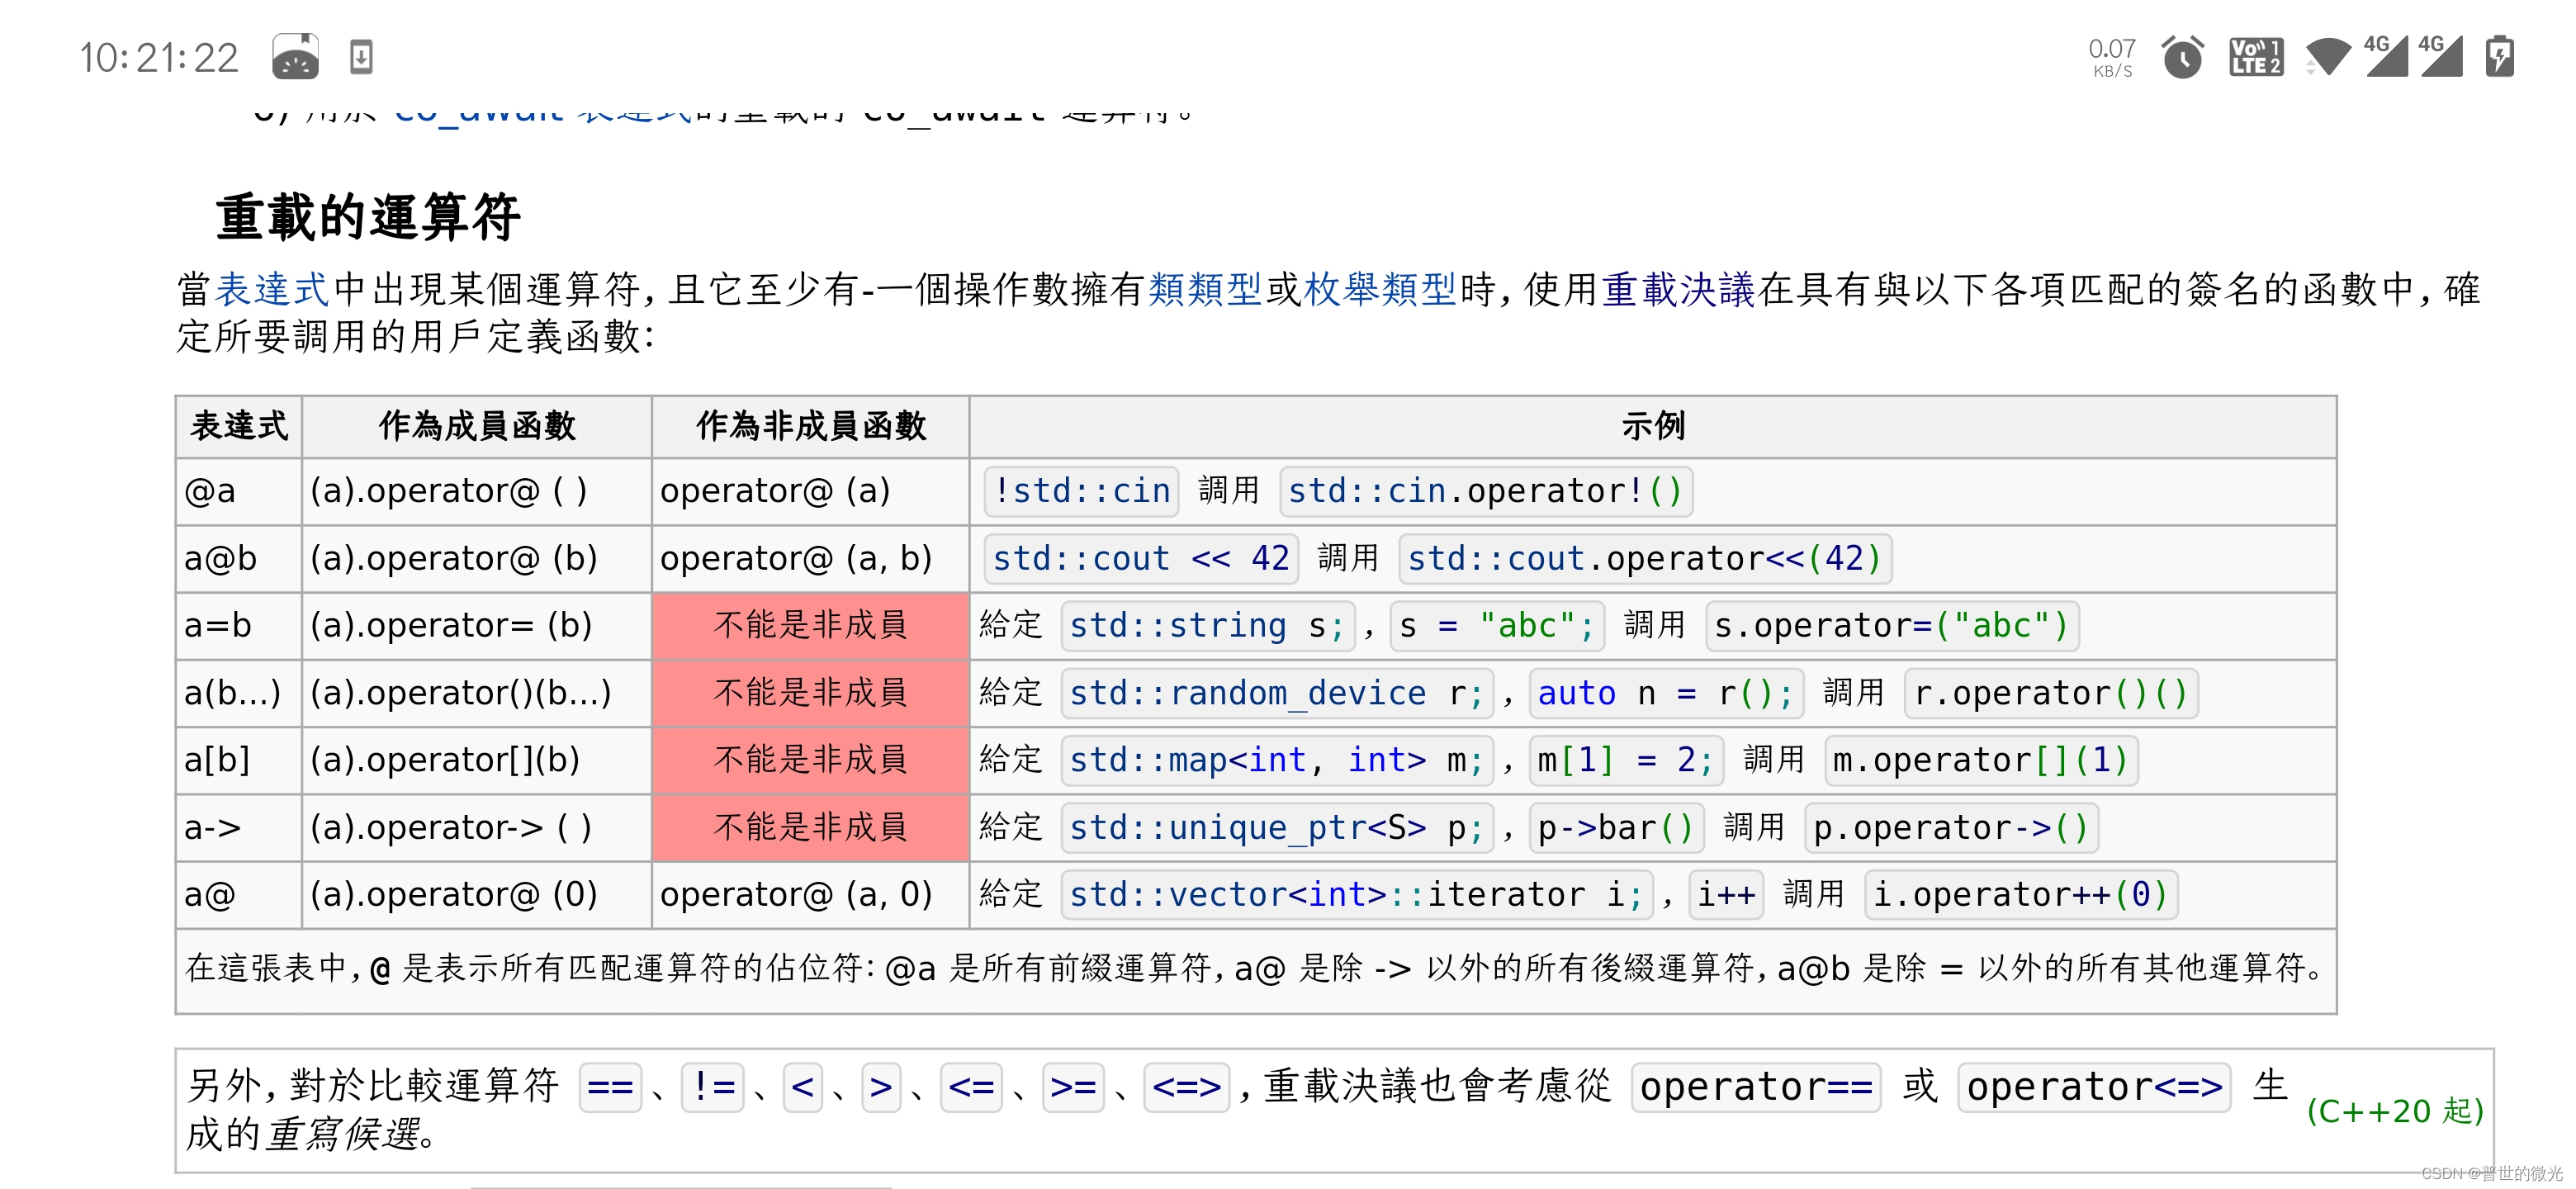Tap the download notification icon
2576x1189 pixels.
(x=361, y=57)
